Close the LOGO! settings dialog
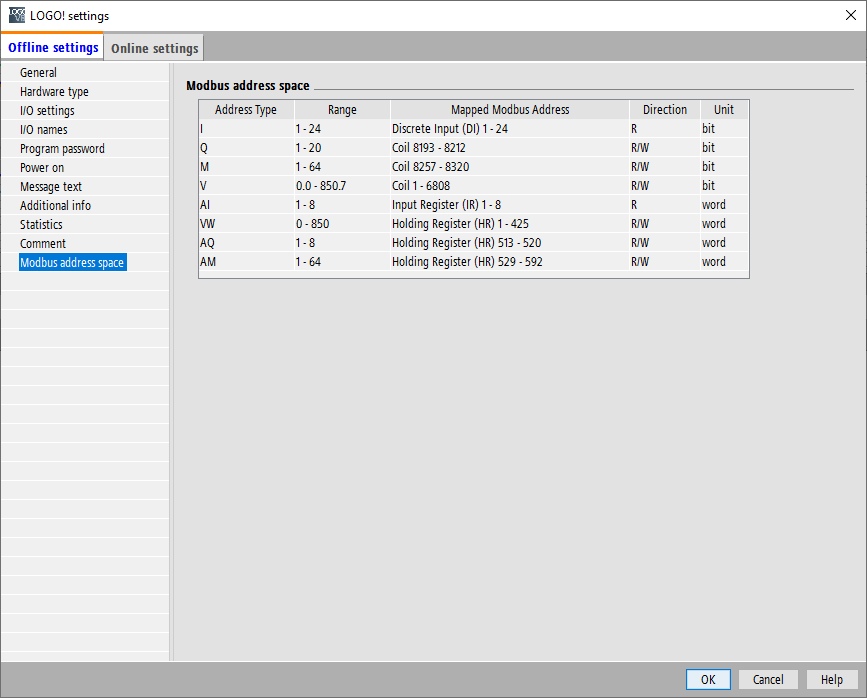This screenshot has height=698, width=867. tap(850, 15)
